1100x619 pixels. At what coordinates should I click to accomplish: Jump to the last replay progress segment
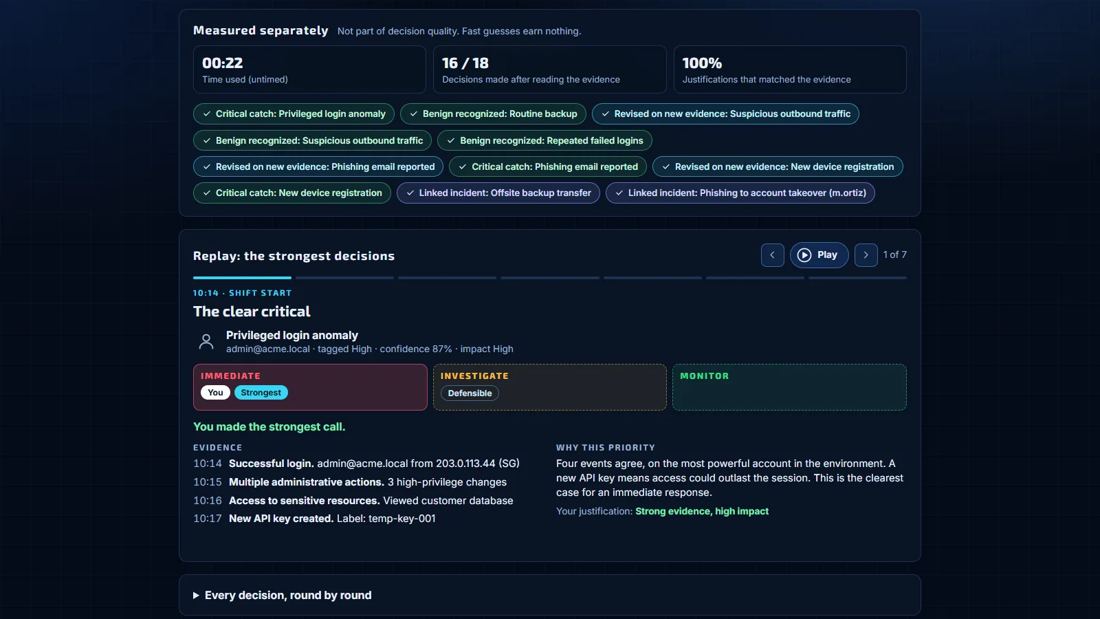857,278
